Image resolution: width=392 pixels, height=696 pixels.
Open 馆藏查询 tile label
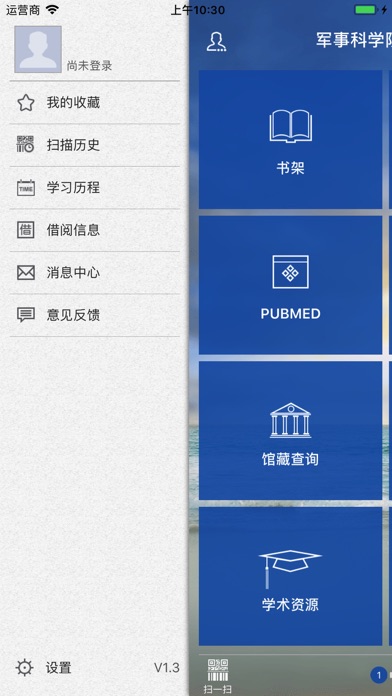pos(290,459)
